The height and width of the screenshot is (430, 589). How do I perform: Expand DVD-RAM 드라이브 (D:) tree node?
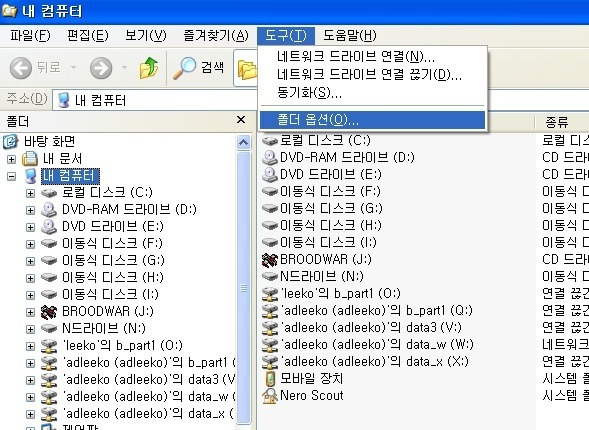tap(30, 210)
